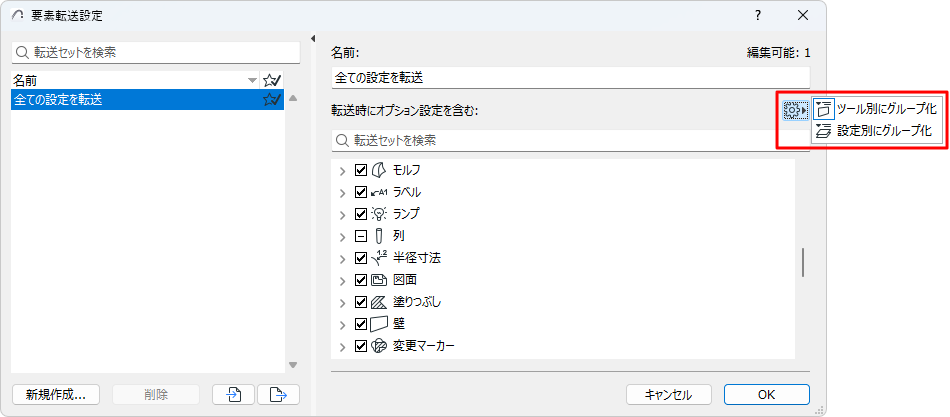The width and height of the screenshot is (950, 417).
Task: Click the import transfer set icon button
Action: [233, 395]
